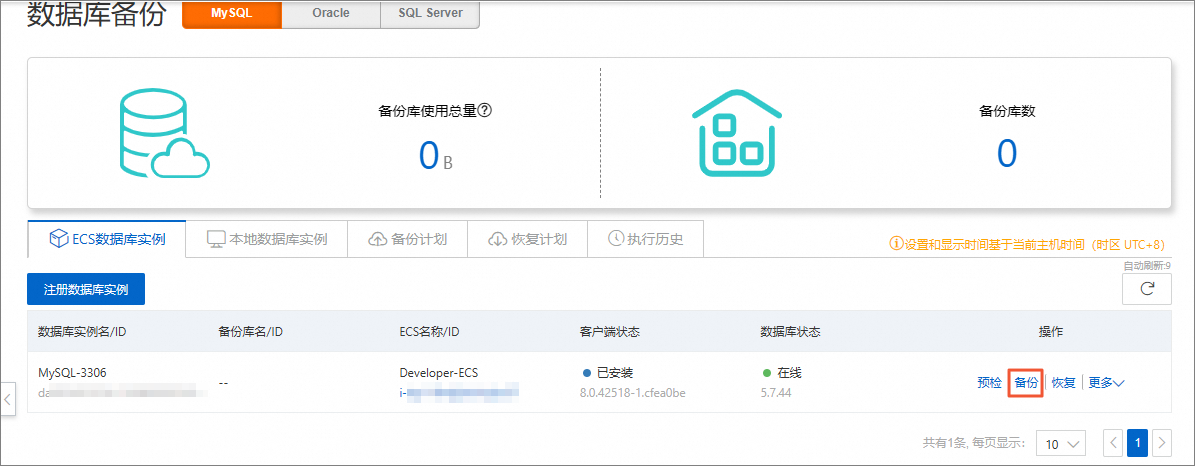Image resolution: width=1195 pixels, height=466 pixels.
Task: Switch to the MySQL database type tab
Action: [x=232, y=14]
